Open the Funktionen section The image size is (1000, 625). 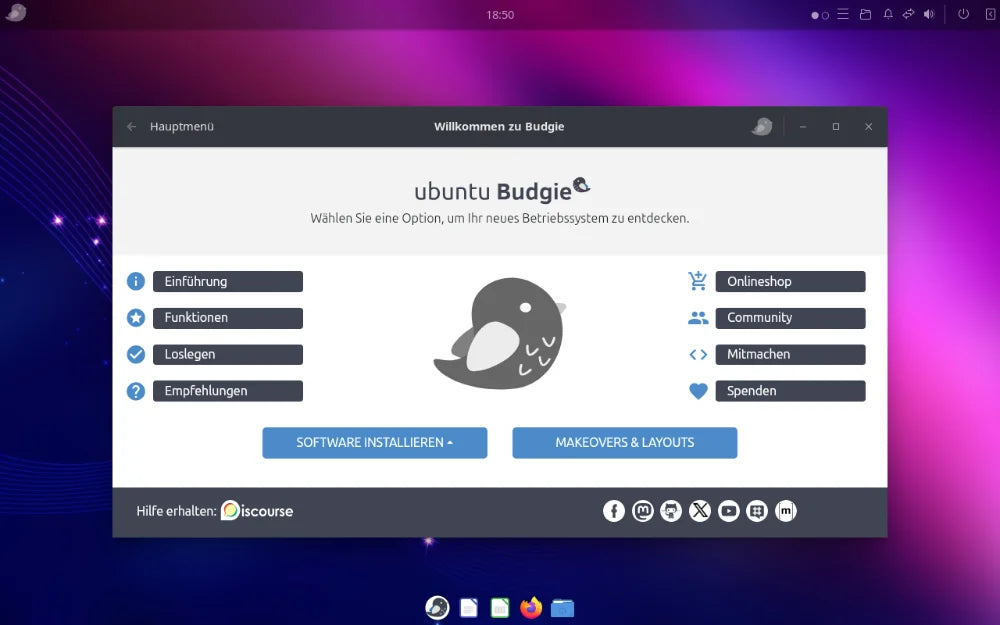point(228,318)
